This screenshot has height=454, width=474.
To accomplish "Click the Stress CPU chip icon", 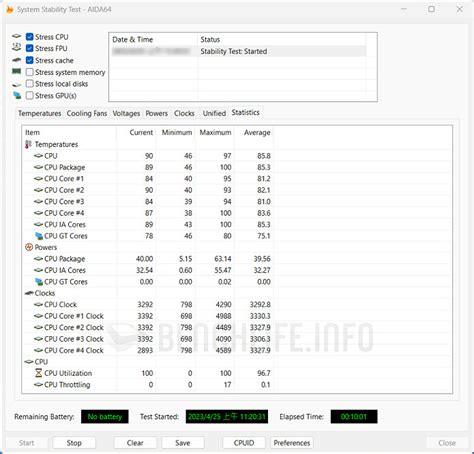I will coord(17,36).
